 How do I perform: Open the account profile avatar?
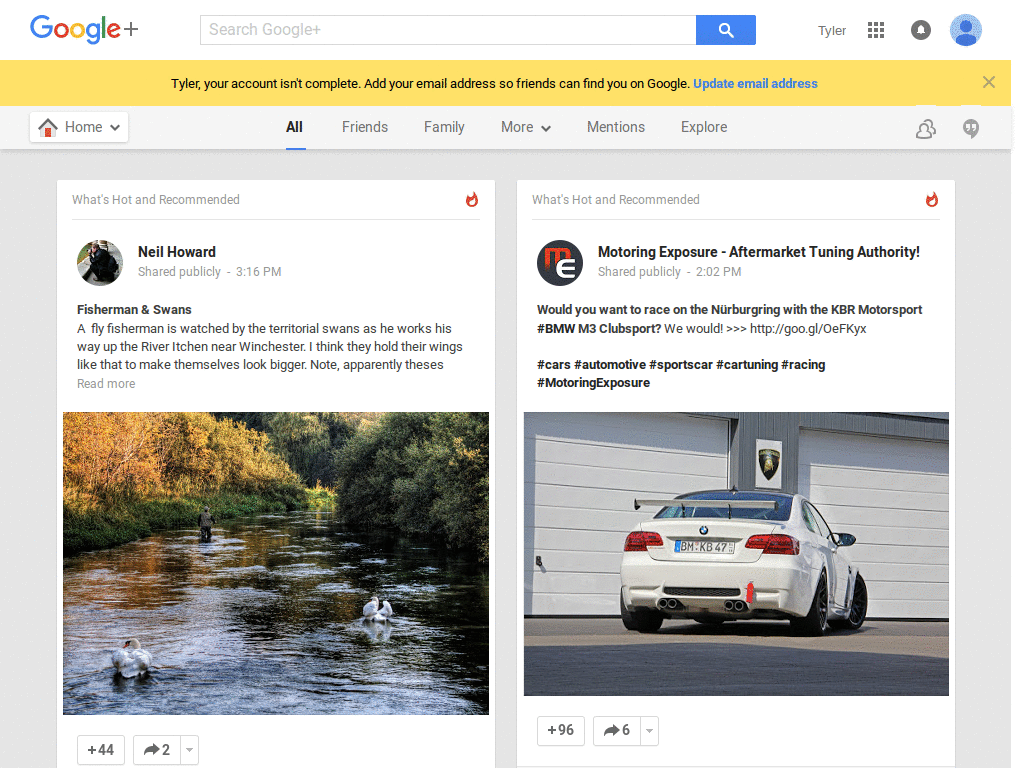pos(966,30)
